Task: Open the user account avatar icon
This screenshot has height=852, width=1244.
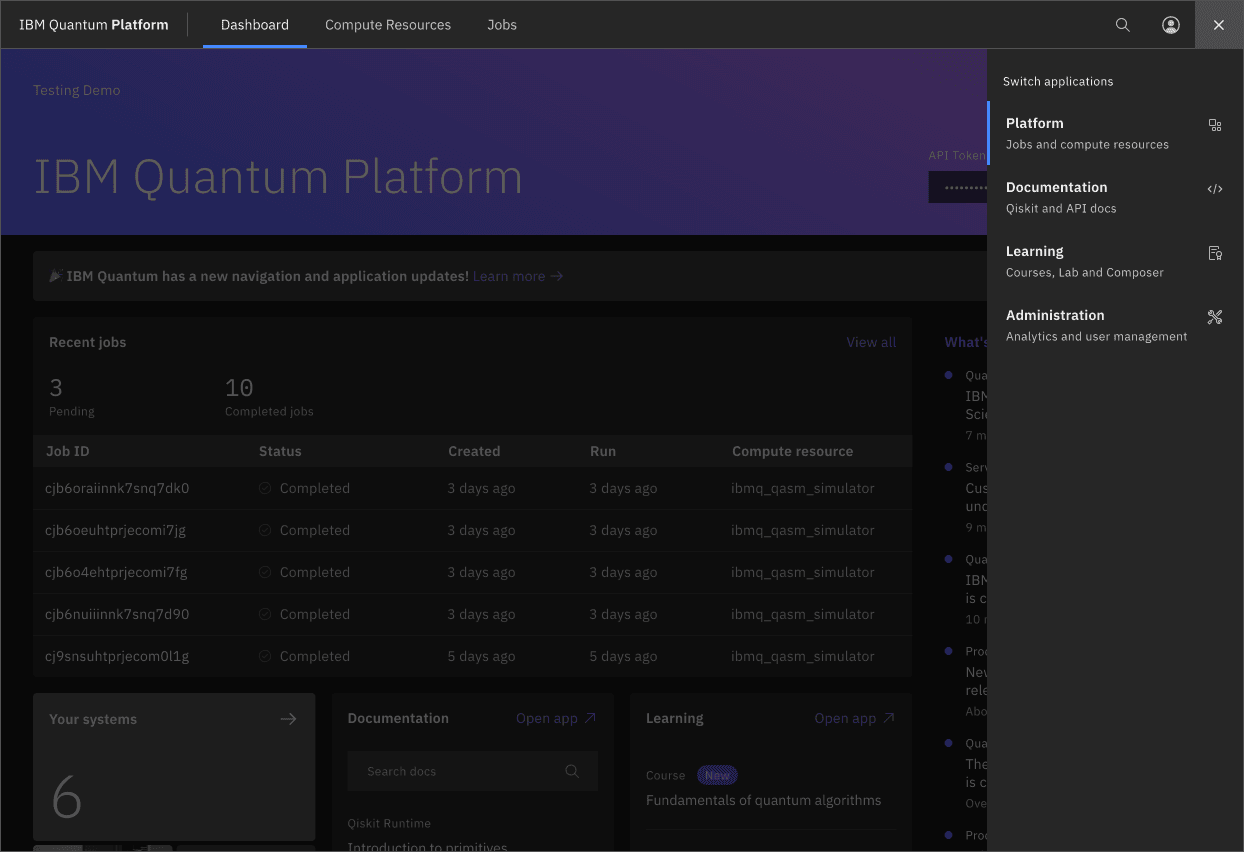Action: point(1171,25)
